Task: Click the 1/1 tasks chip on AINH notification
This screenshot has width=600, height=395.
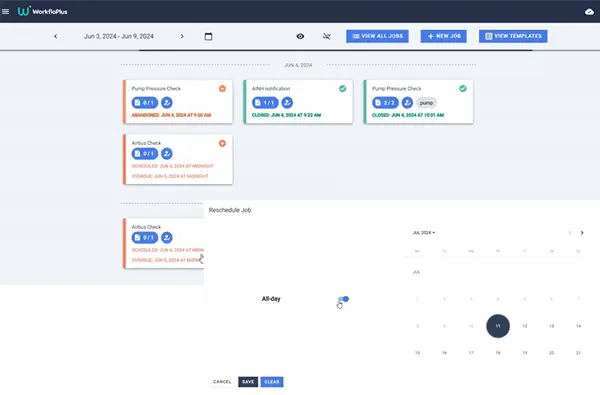Action: [265, 103]
